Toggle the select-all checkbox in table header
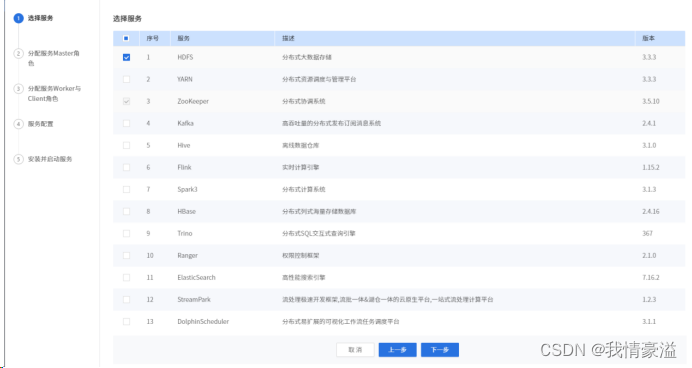Viewport: 692px width, 368px height. tap(126, 38)
